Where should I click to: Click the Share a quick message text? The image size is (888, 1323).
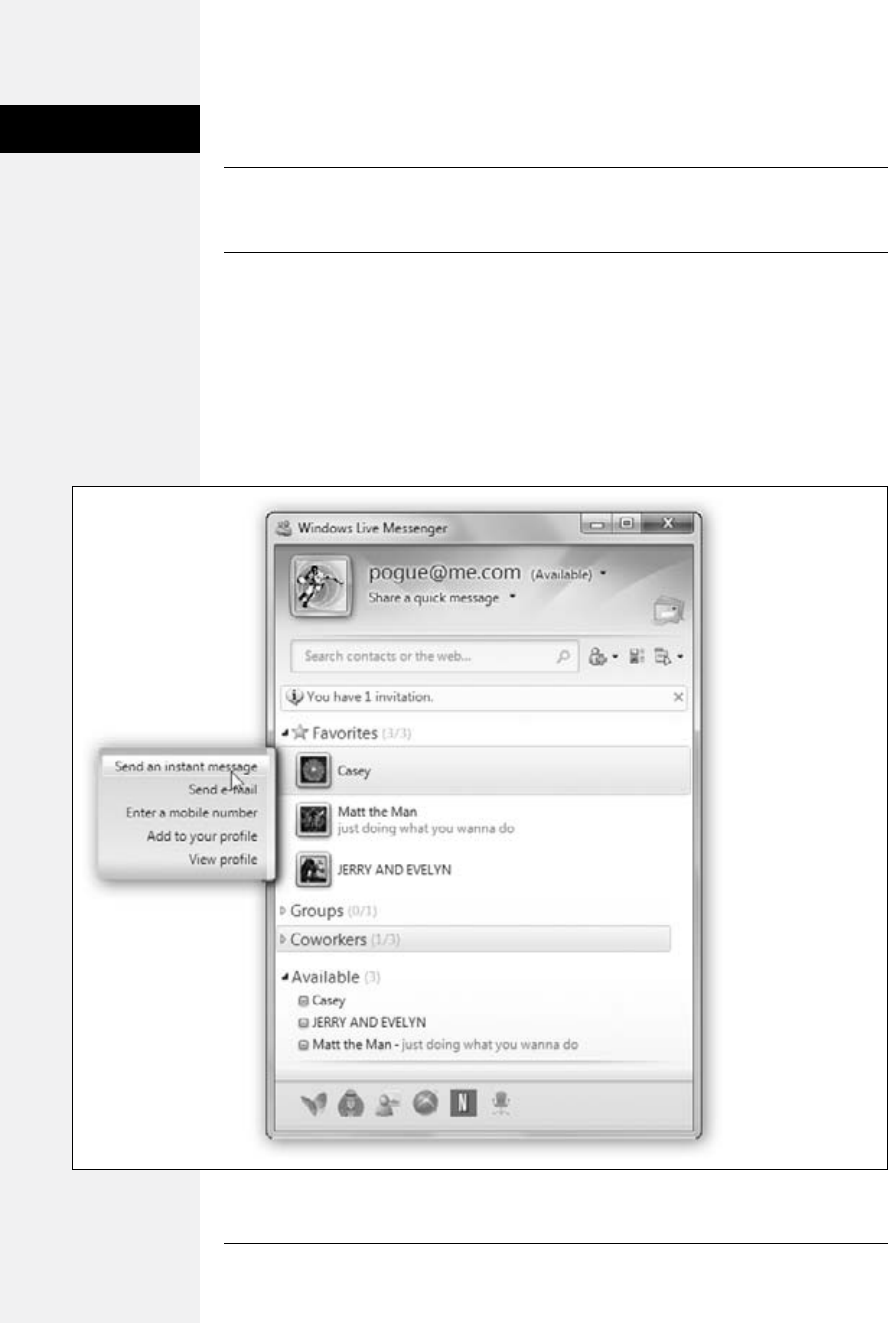coord(433,597)
